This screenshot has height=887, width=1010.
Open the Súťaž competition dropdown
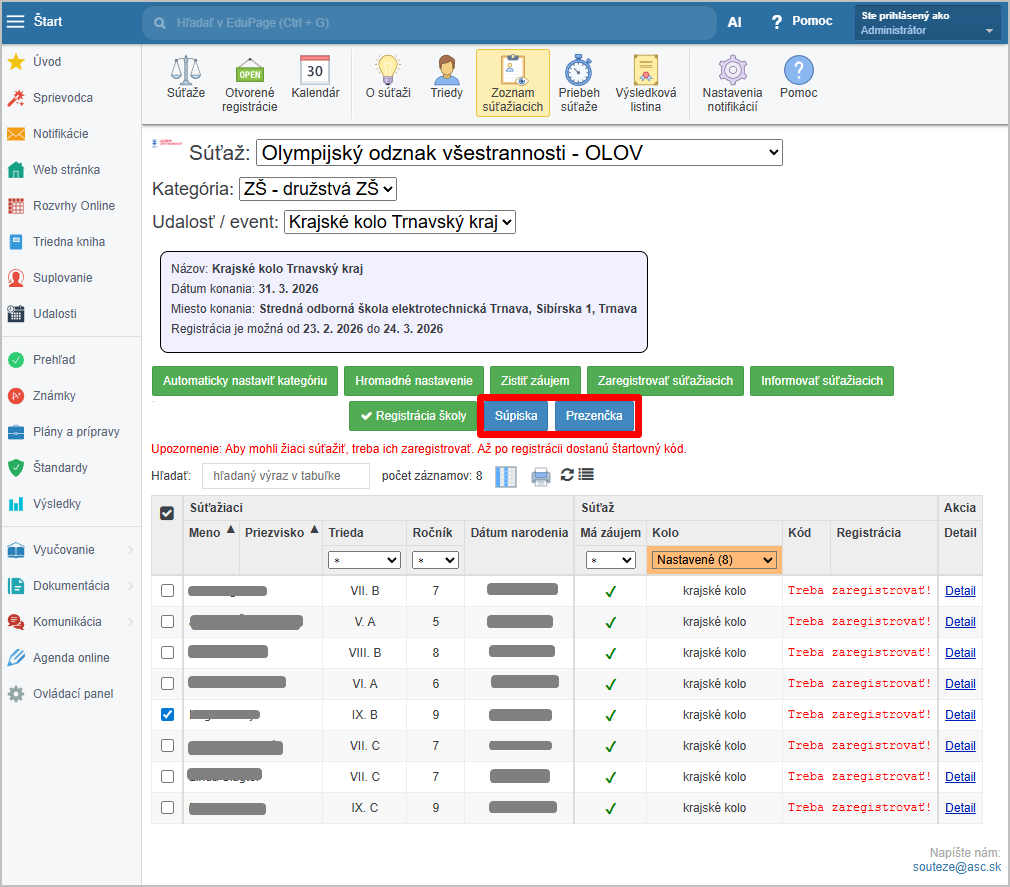[x=519, y=153]
